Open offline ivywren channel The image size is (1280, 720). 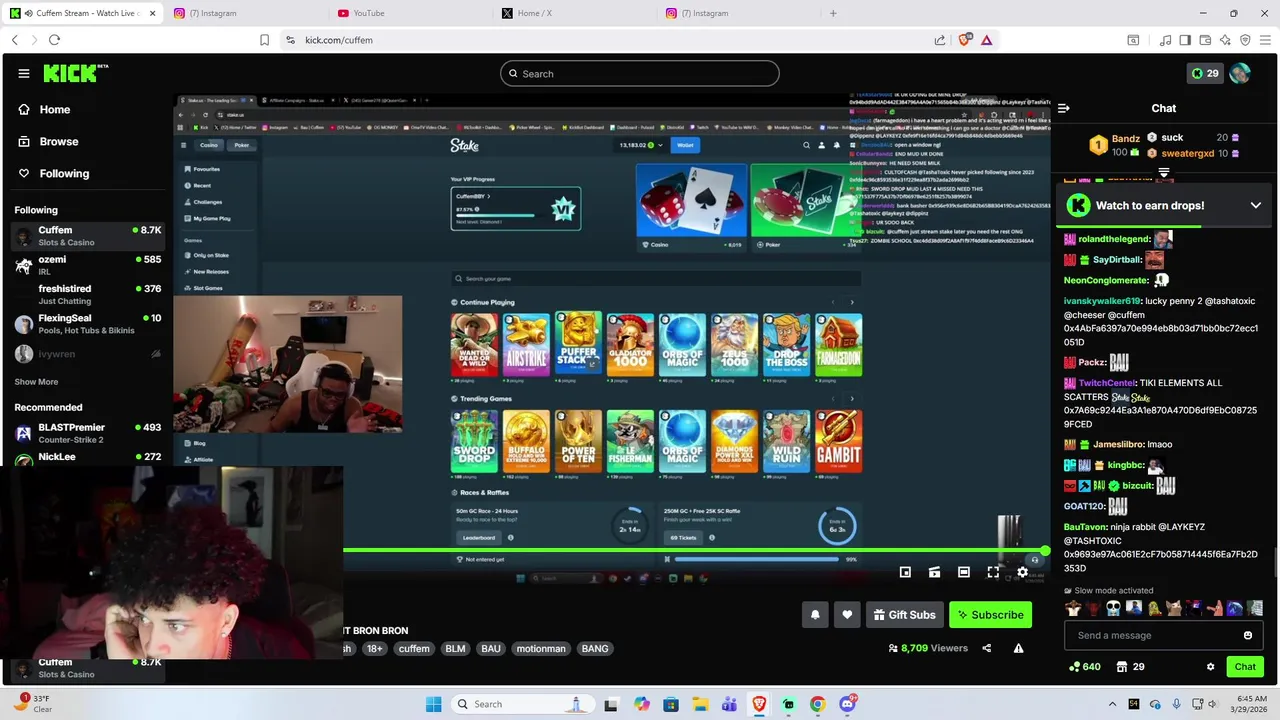87,354
